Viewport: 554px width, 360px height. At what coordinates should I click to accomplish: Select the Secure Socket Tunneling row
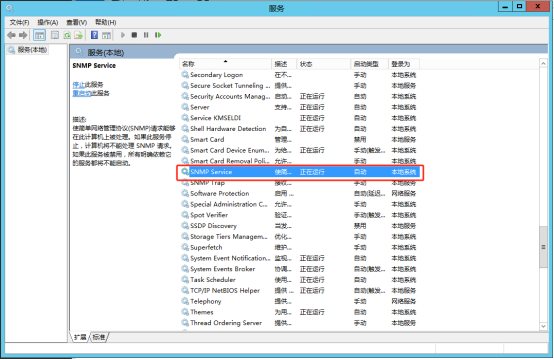(x=299, y=85)
